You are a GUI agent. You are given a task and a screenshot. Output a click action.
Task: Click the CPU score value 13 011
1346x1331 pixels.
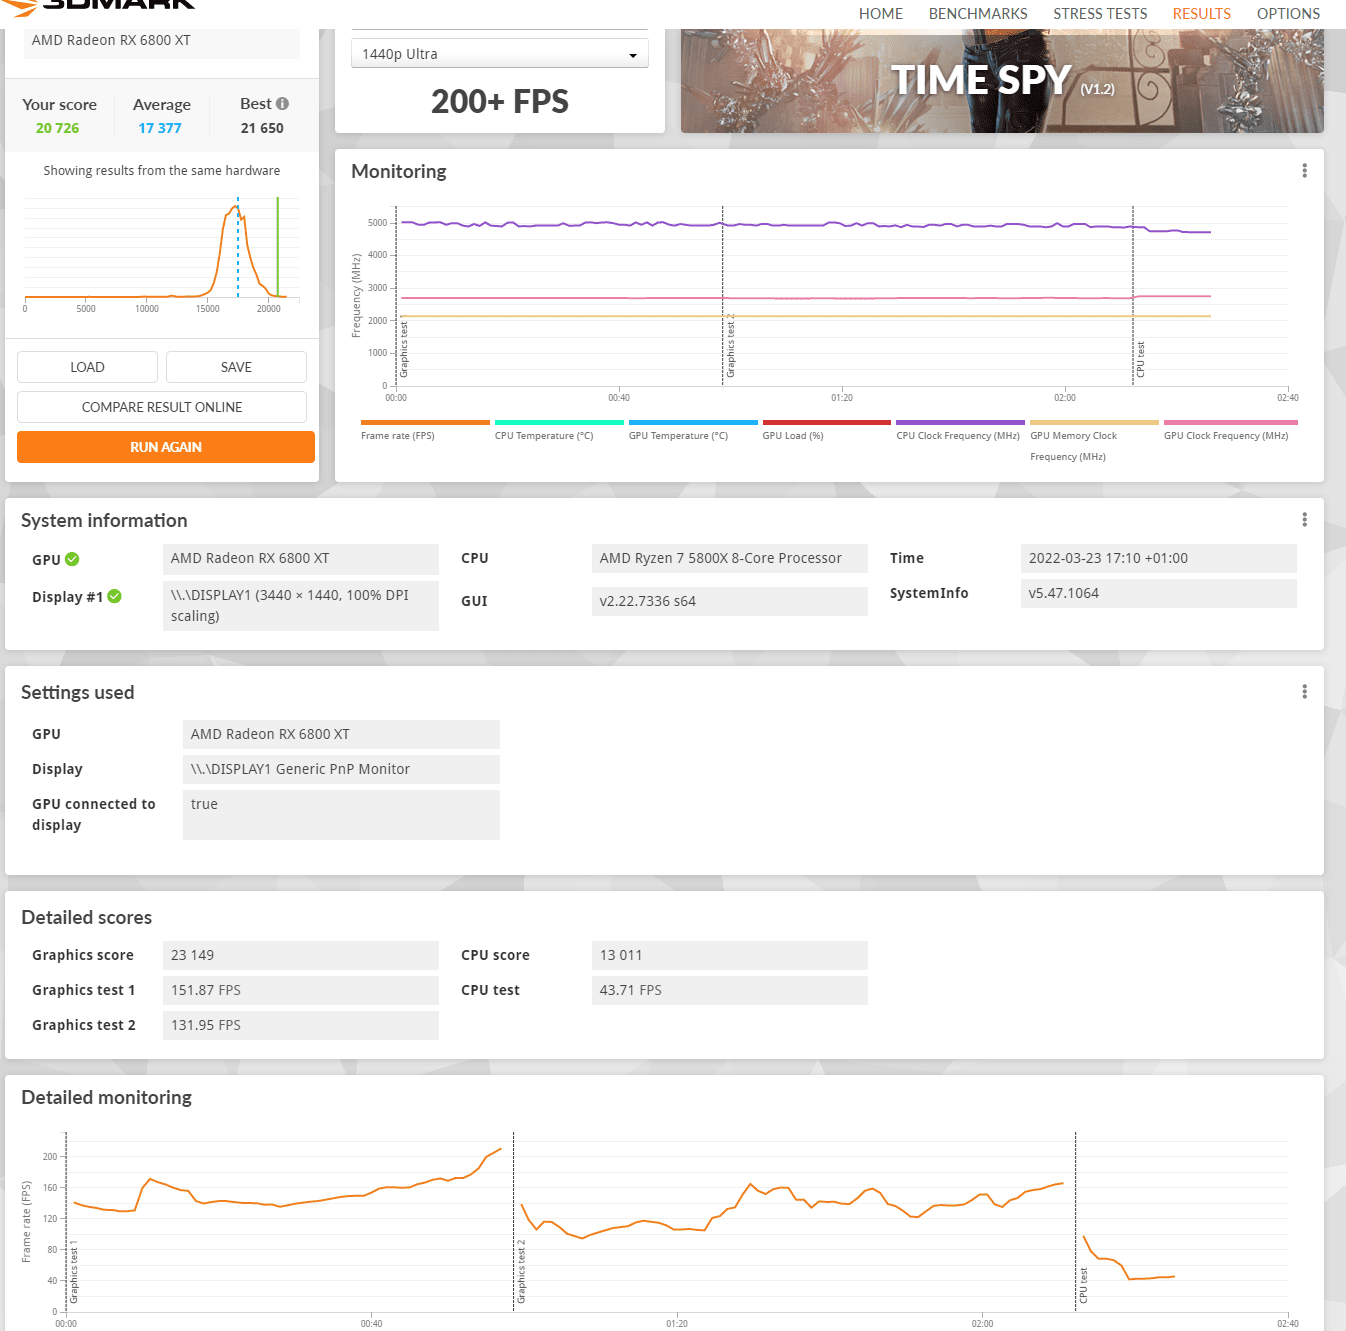(x=729, y=955)
